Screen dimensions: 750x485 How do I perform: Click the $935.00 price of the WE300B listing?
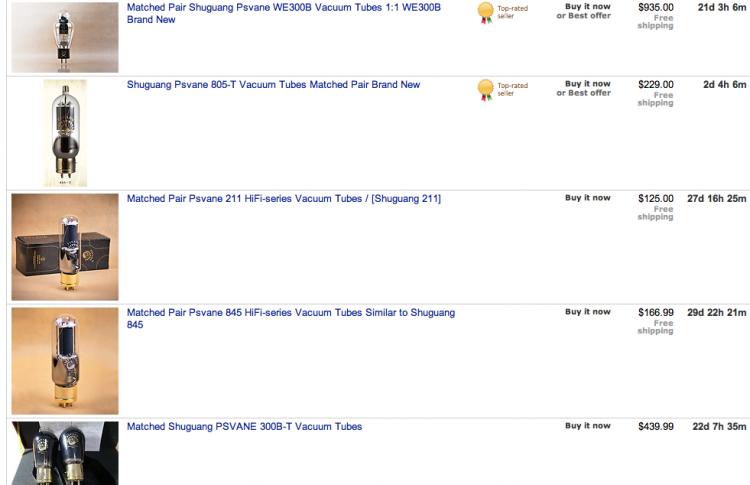656,7
